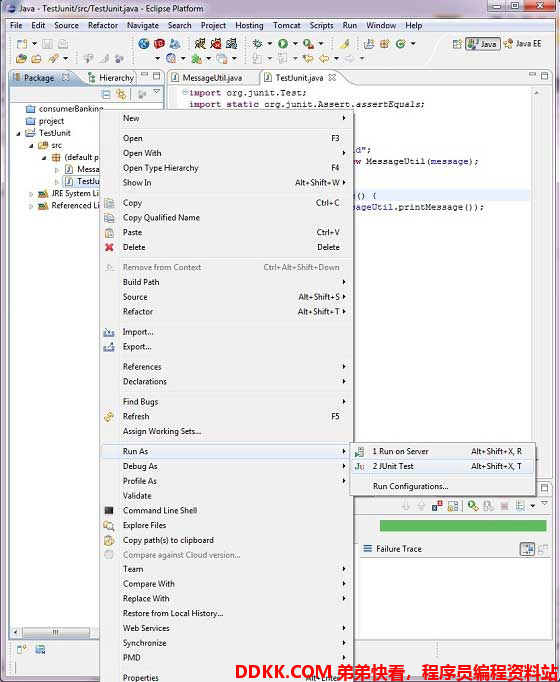Screen dimensions: 560x682
Task: Click the Scroll Lock icon in JUnit view
Action: point(453,506)
